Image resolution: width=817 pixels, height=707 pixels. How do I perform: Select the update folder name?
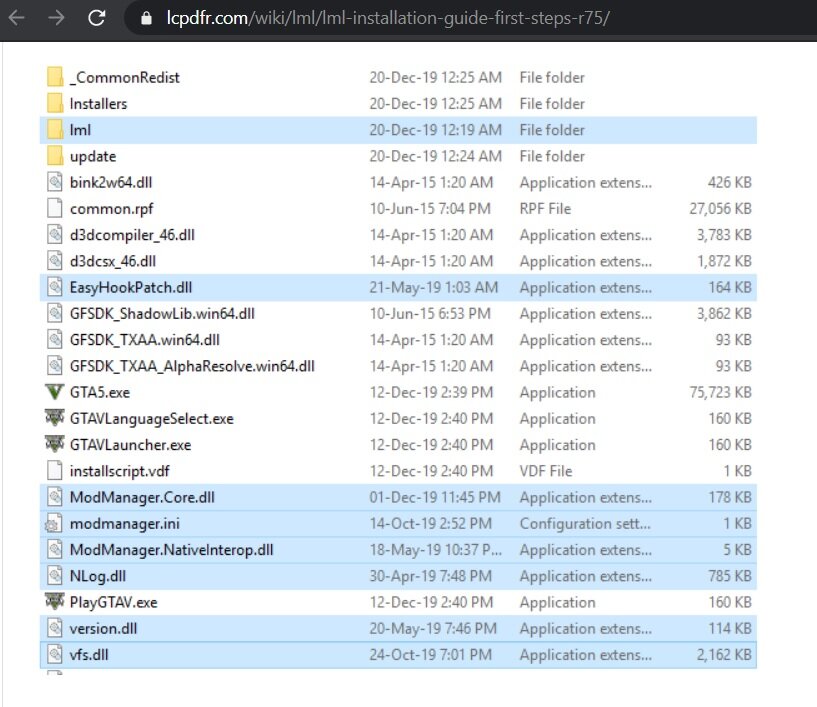(93, 156)
